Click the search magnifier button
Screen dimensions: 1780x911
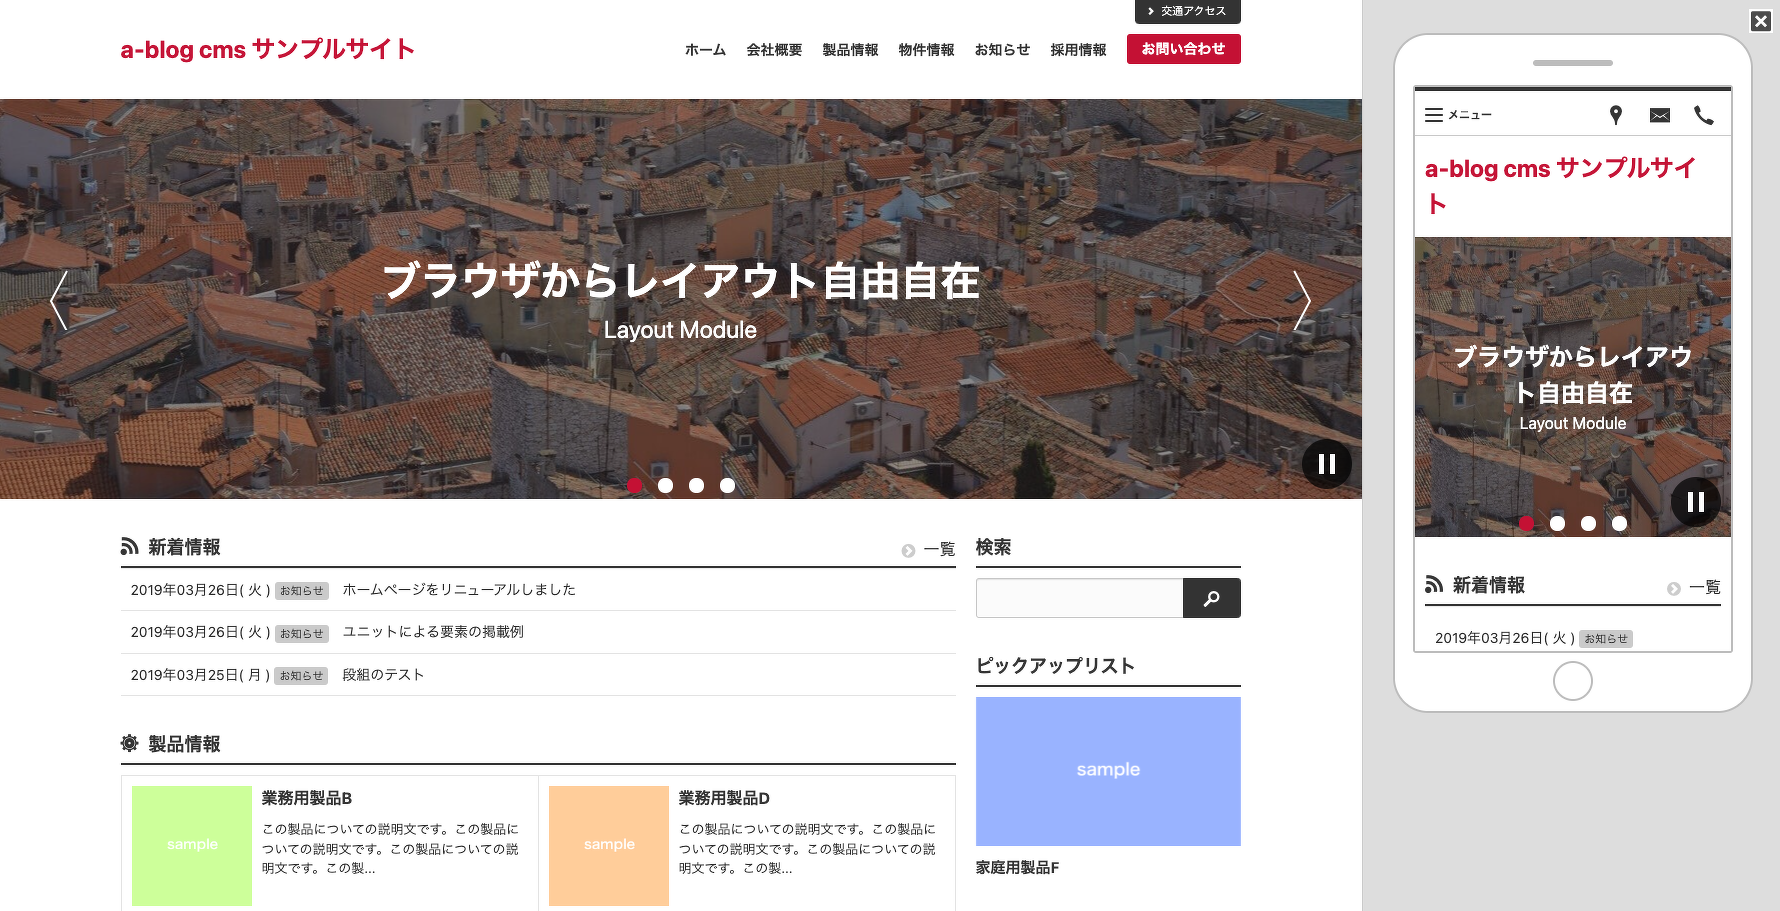1211,598
